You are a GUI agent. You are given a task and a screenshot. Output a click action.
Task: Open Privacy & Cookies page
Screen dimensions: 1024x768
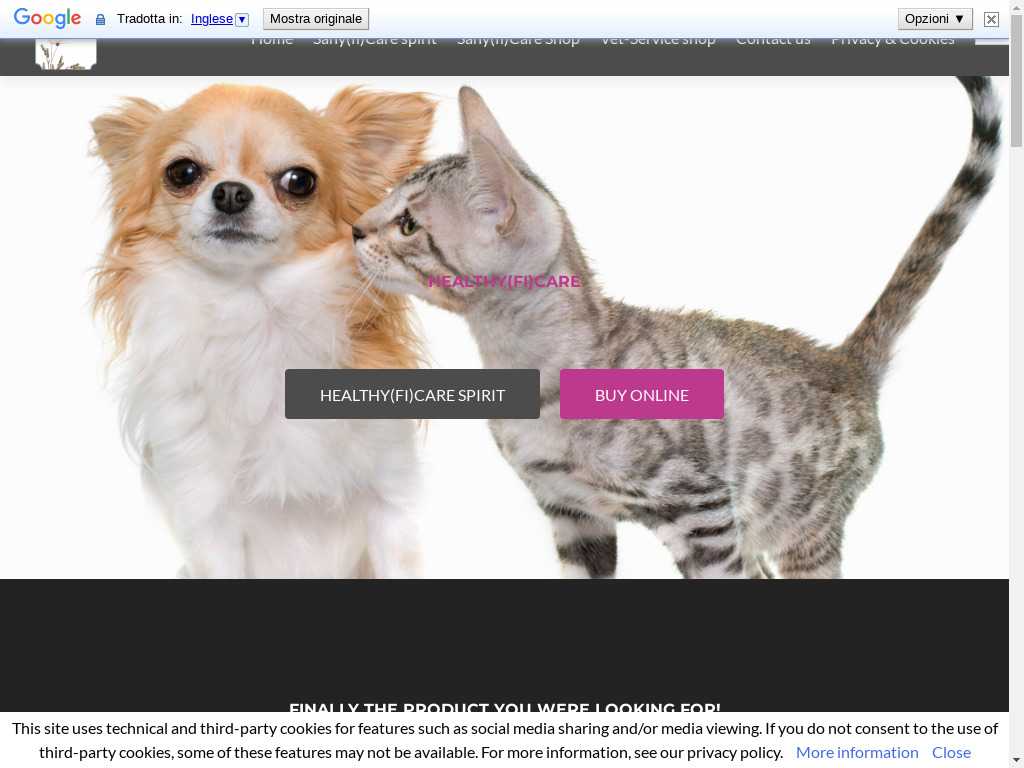pyautogui.click(x=892, y=41)
